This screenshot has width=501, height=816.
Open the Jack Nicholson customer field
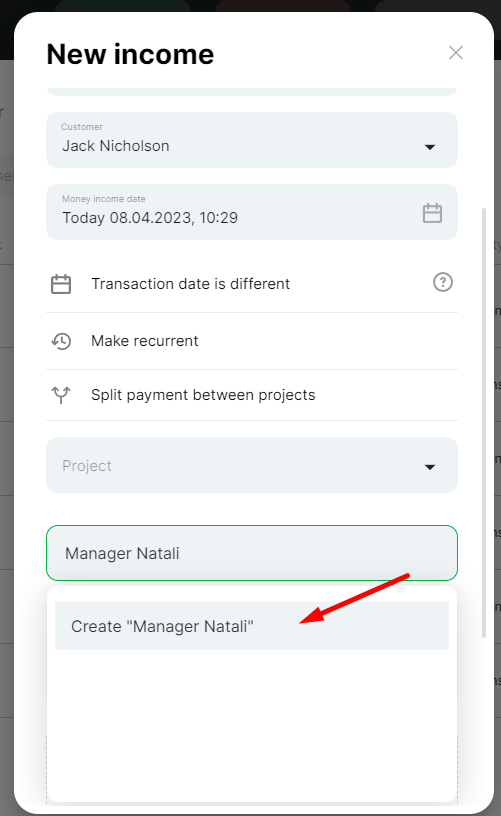tap(252, 140)
